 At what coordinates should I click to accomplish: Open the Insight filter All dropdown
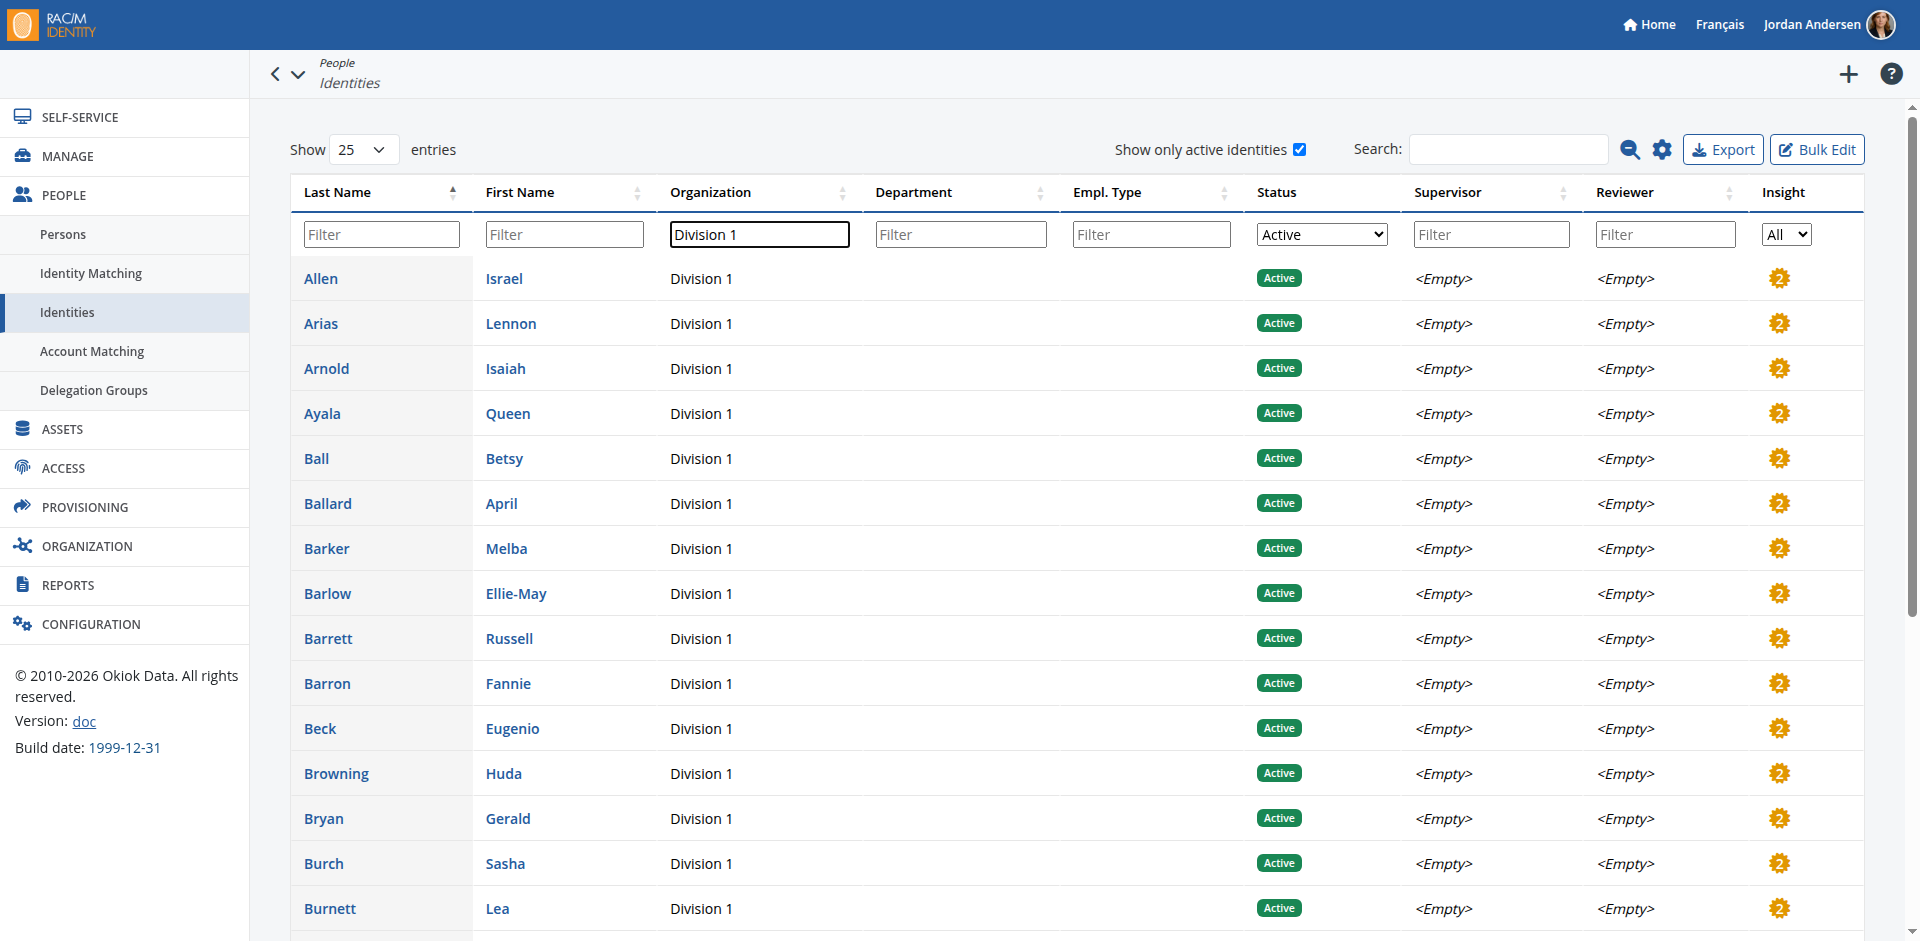1786,235
